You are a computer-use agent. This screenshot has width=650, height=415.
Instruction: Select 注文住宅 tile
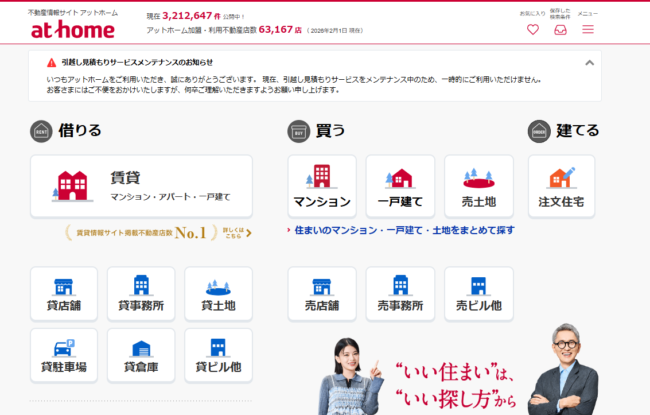click(561, 186)
